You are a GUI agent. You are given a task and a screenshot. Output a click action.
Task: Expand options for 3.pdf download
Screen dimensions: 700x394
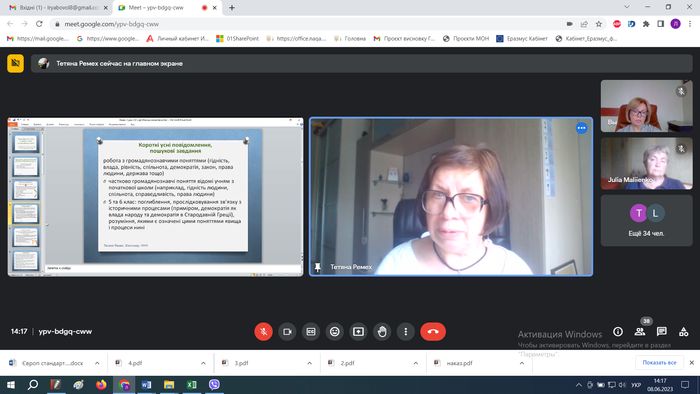[309, 363]
